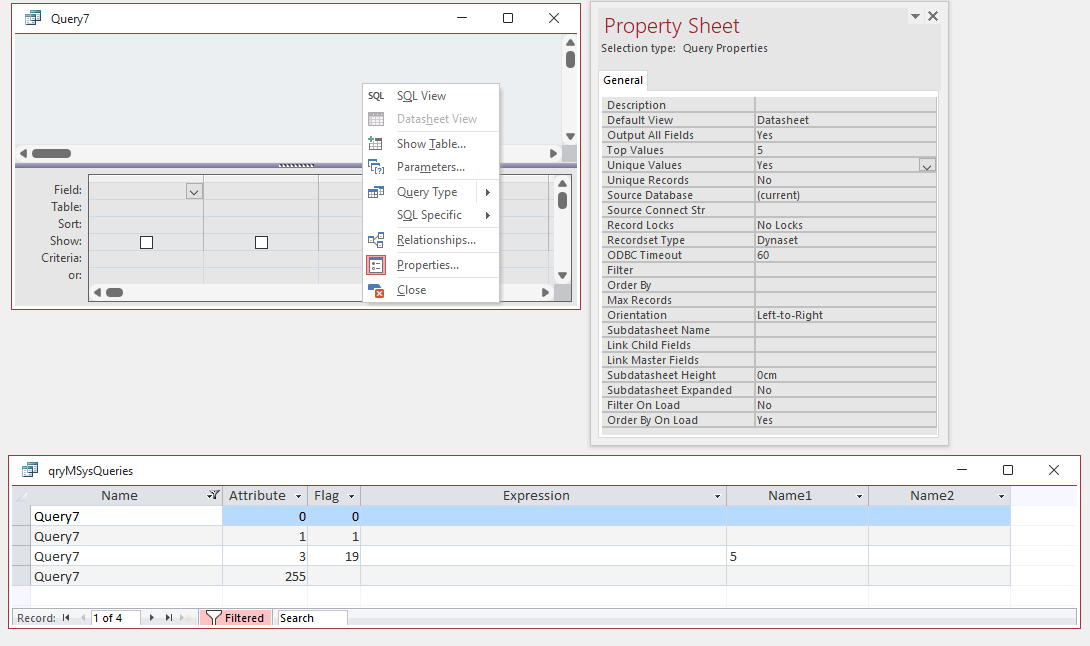The height and width of the screenshot is (646, 1090).
Task: Open Property Sheet pane options arrow
Action: pos(916,16)
